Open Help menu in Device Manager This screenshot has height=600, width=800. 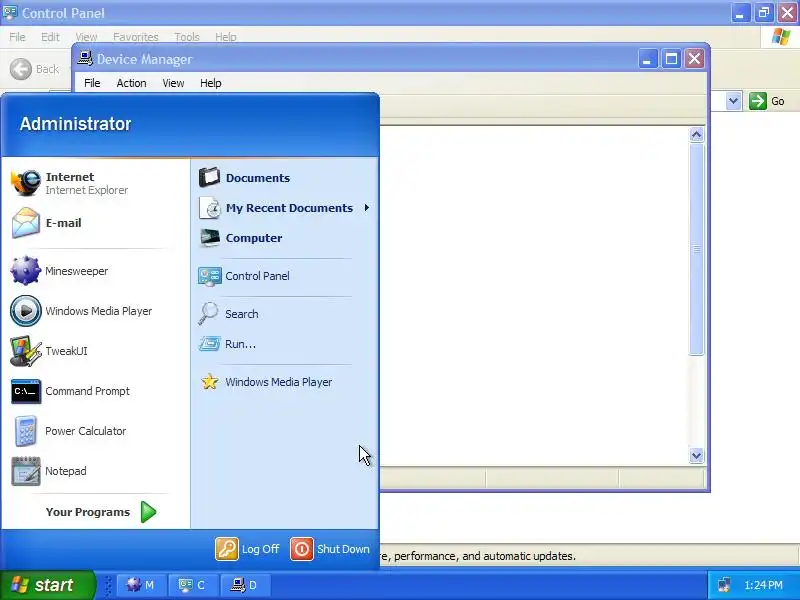tap(210, 83)
